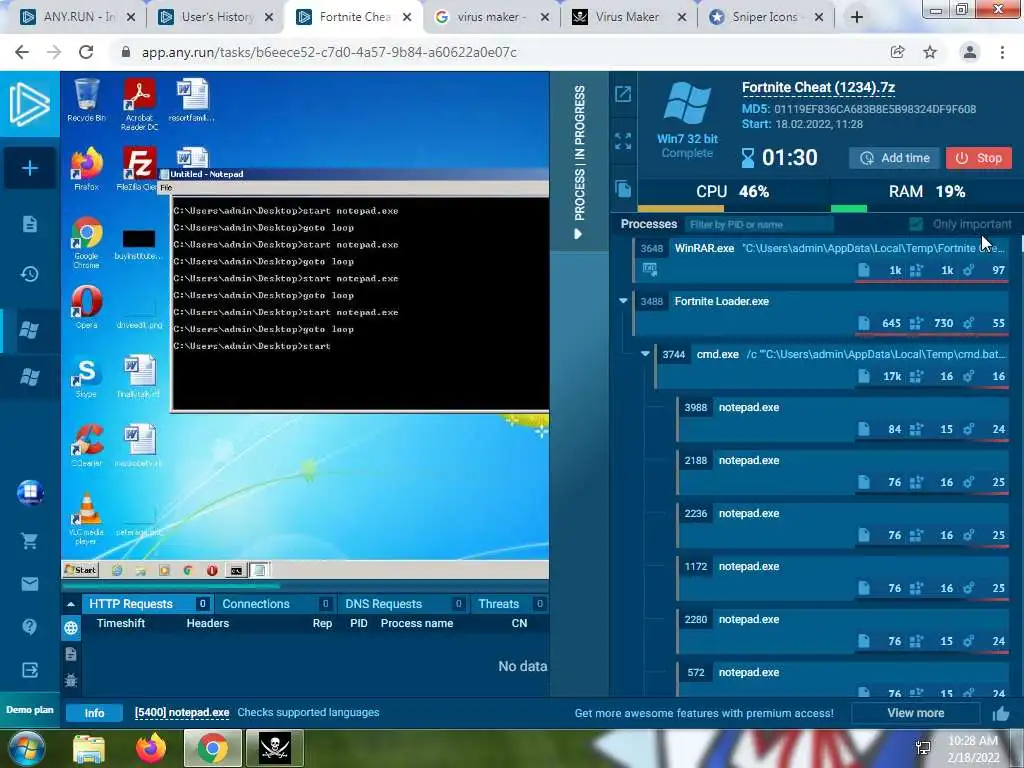The width and height of the screenshot is (1024, 768).
Task: Select the debug bug icon in bottom panel
Action: pos(71,680)
